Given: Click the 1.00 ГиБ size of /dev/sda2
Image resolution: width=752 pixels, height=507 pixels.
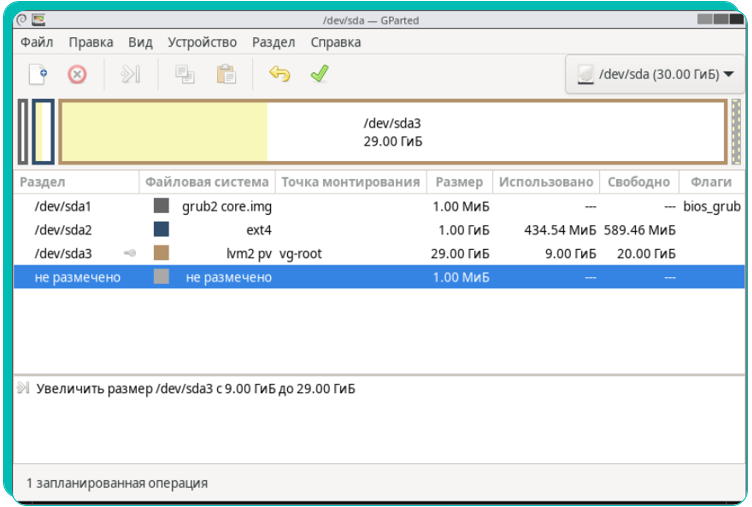Looking at the screenshot, I should point(464,230).
